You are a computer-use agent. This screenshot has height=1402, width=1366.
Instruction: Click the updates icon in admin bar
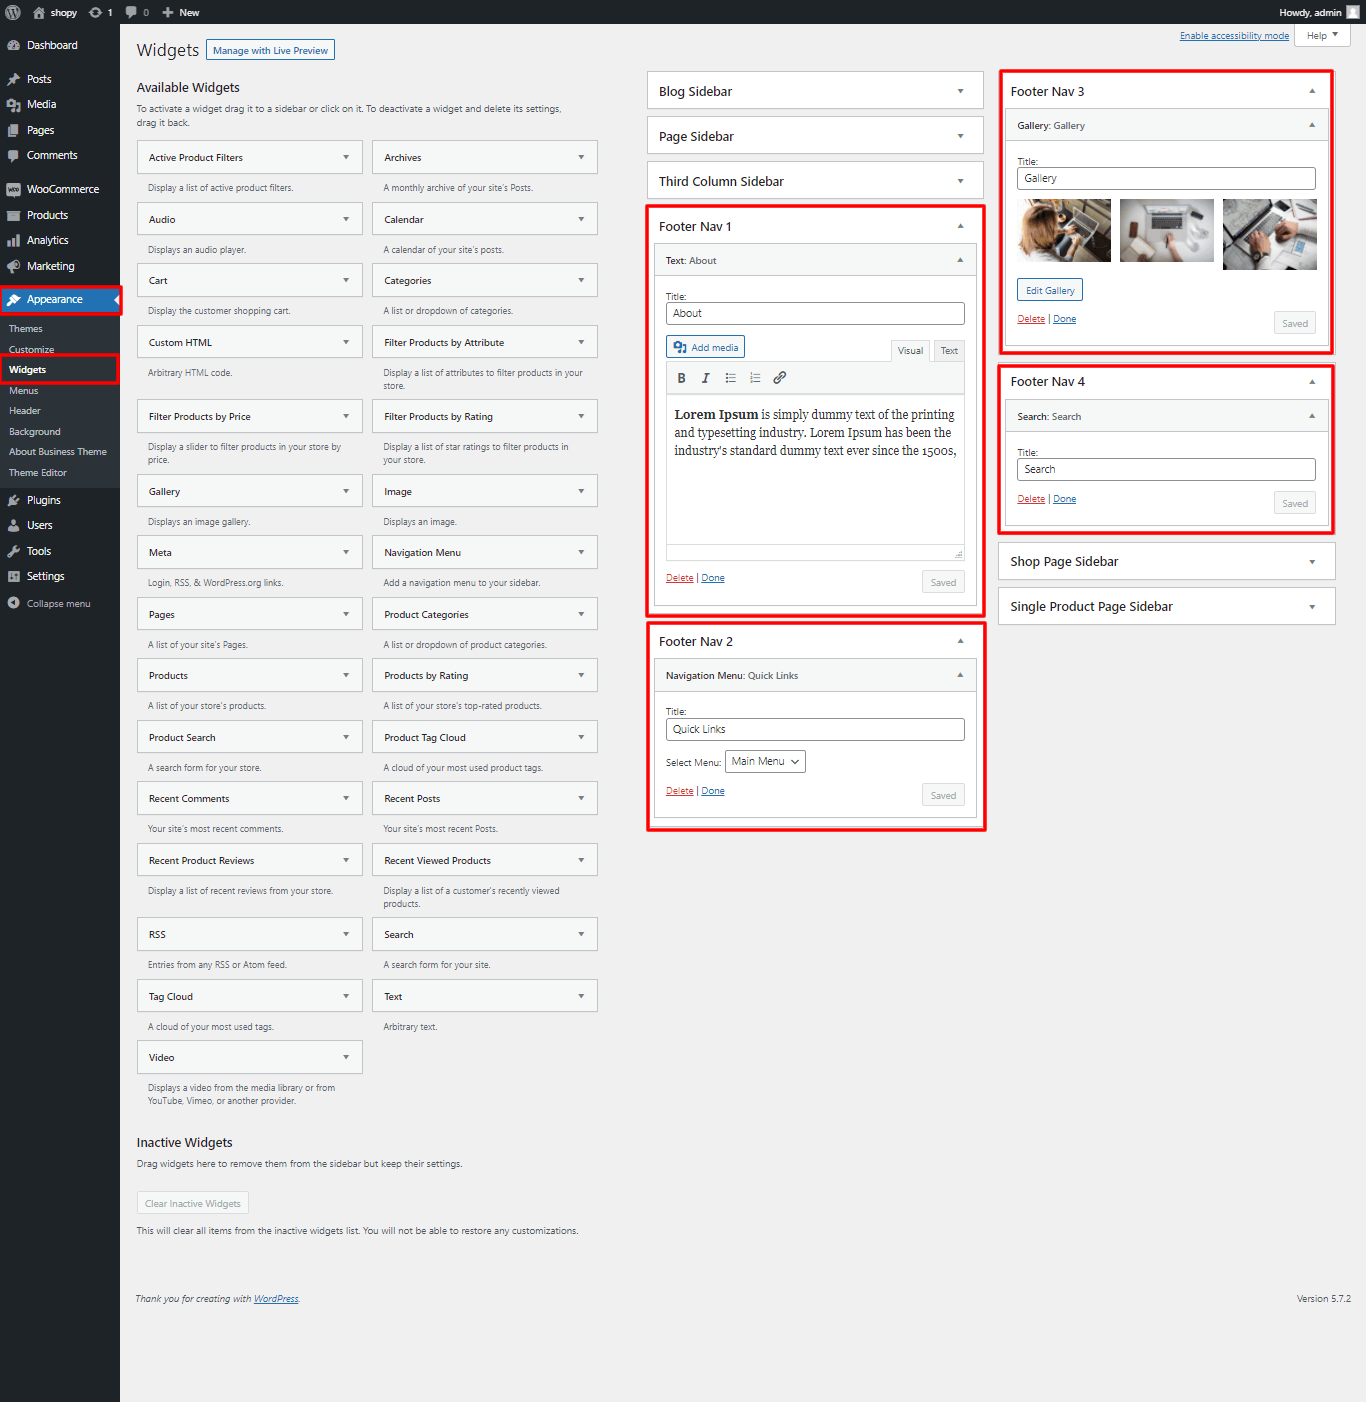100,12
